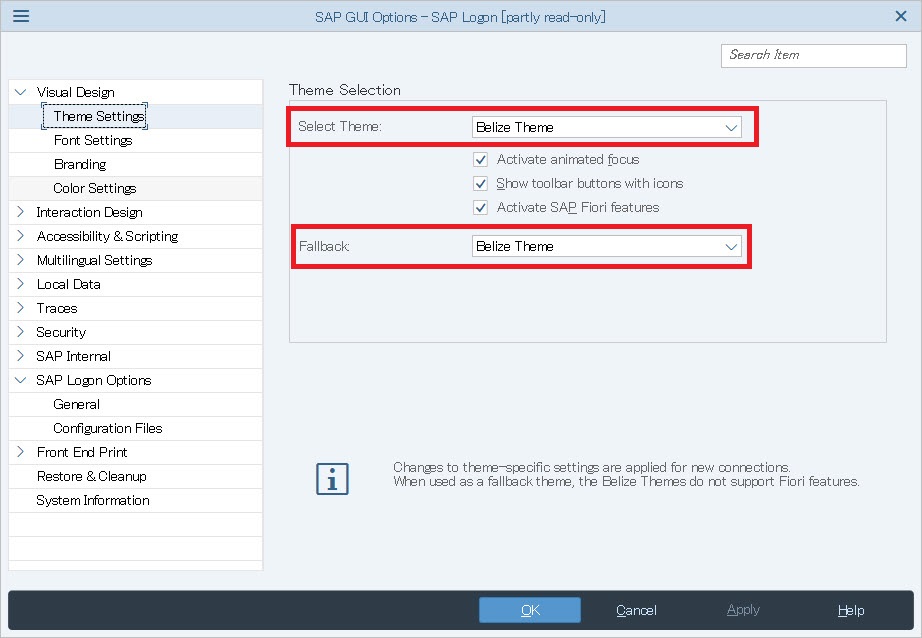Click the Help button
The width and height of the screenshot is (922, 638).
point(851,610)
